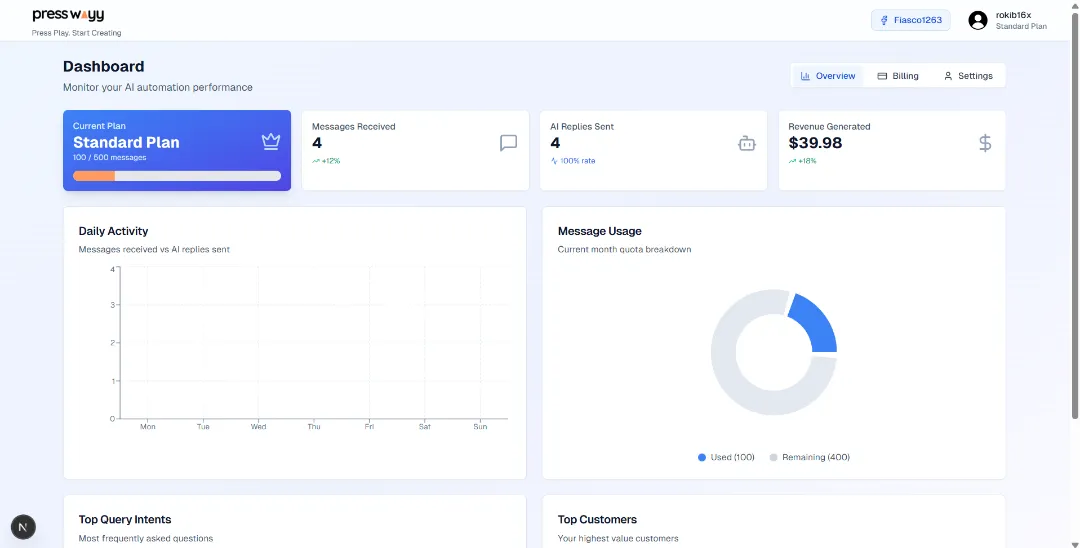The width and height of the screenshot is (1080, 548).
Task: Click the message quota progress bar
Action: click(x=177, y=176)
